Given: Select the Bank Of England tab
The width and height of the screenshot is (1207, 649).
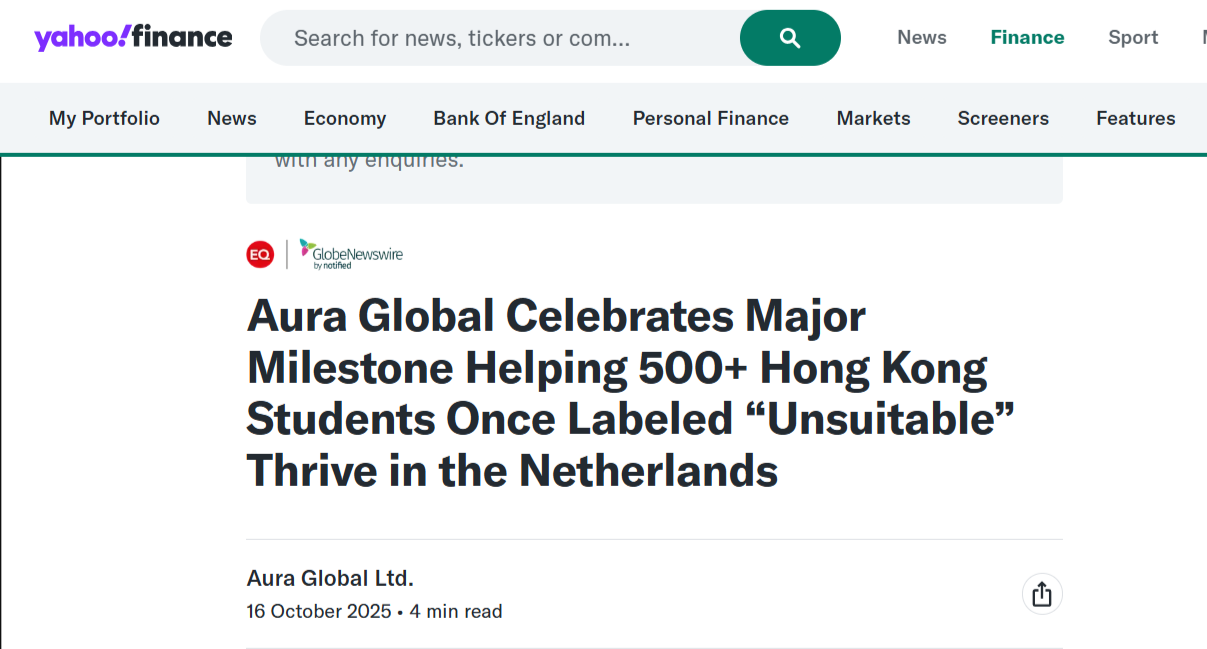Looking at the screenshot, I should pyautogui.click(x=509, y=118).
